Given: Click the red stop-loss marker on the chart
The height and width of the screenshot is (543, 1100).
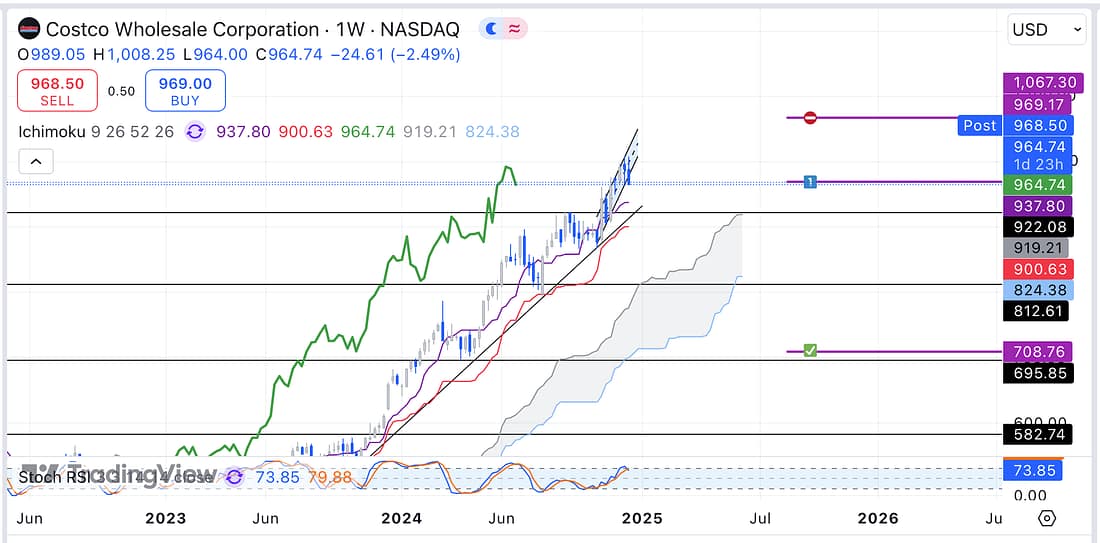Looking at the screenshot, I should 810,118.
